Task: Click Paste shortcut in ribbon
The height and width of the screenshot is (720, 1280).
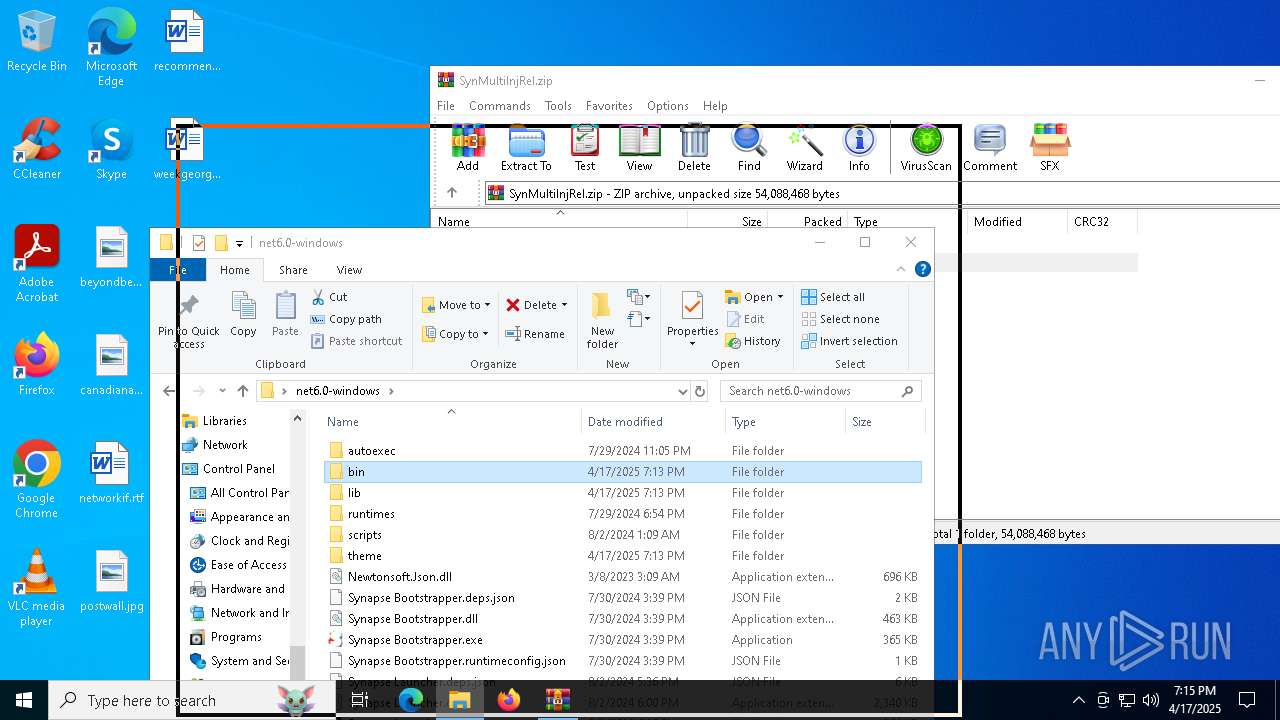Action: point(356,341)
